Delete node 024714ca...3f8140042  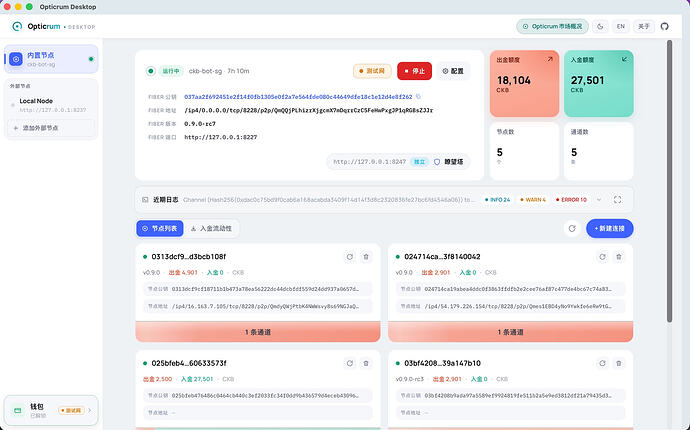[x=619, y=257]
